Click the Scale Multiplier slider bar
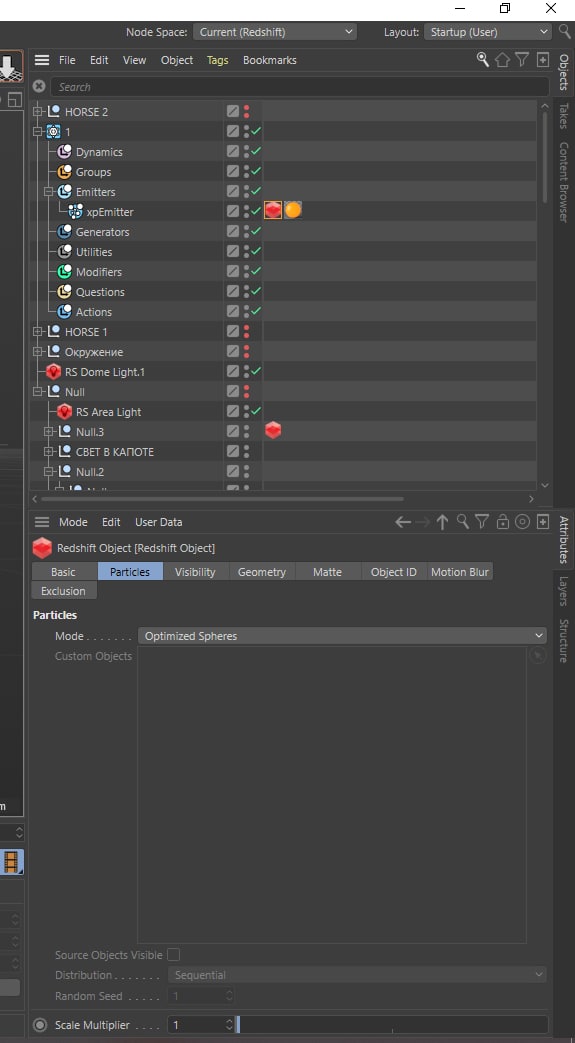 coord(393,1025)
